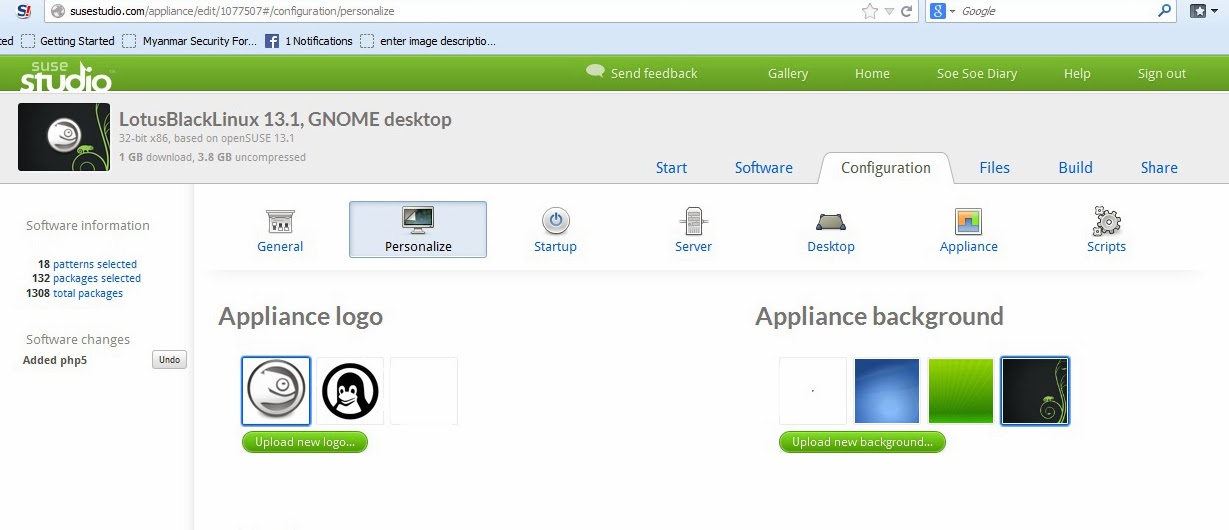Click Upload new background button
The width and height of the screenshot is (1229, 530).
click(x=862, y=442)
